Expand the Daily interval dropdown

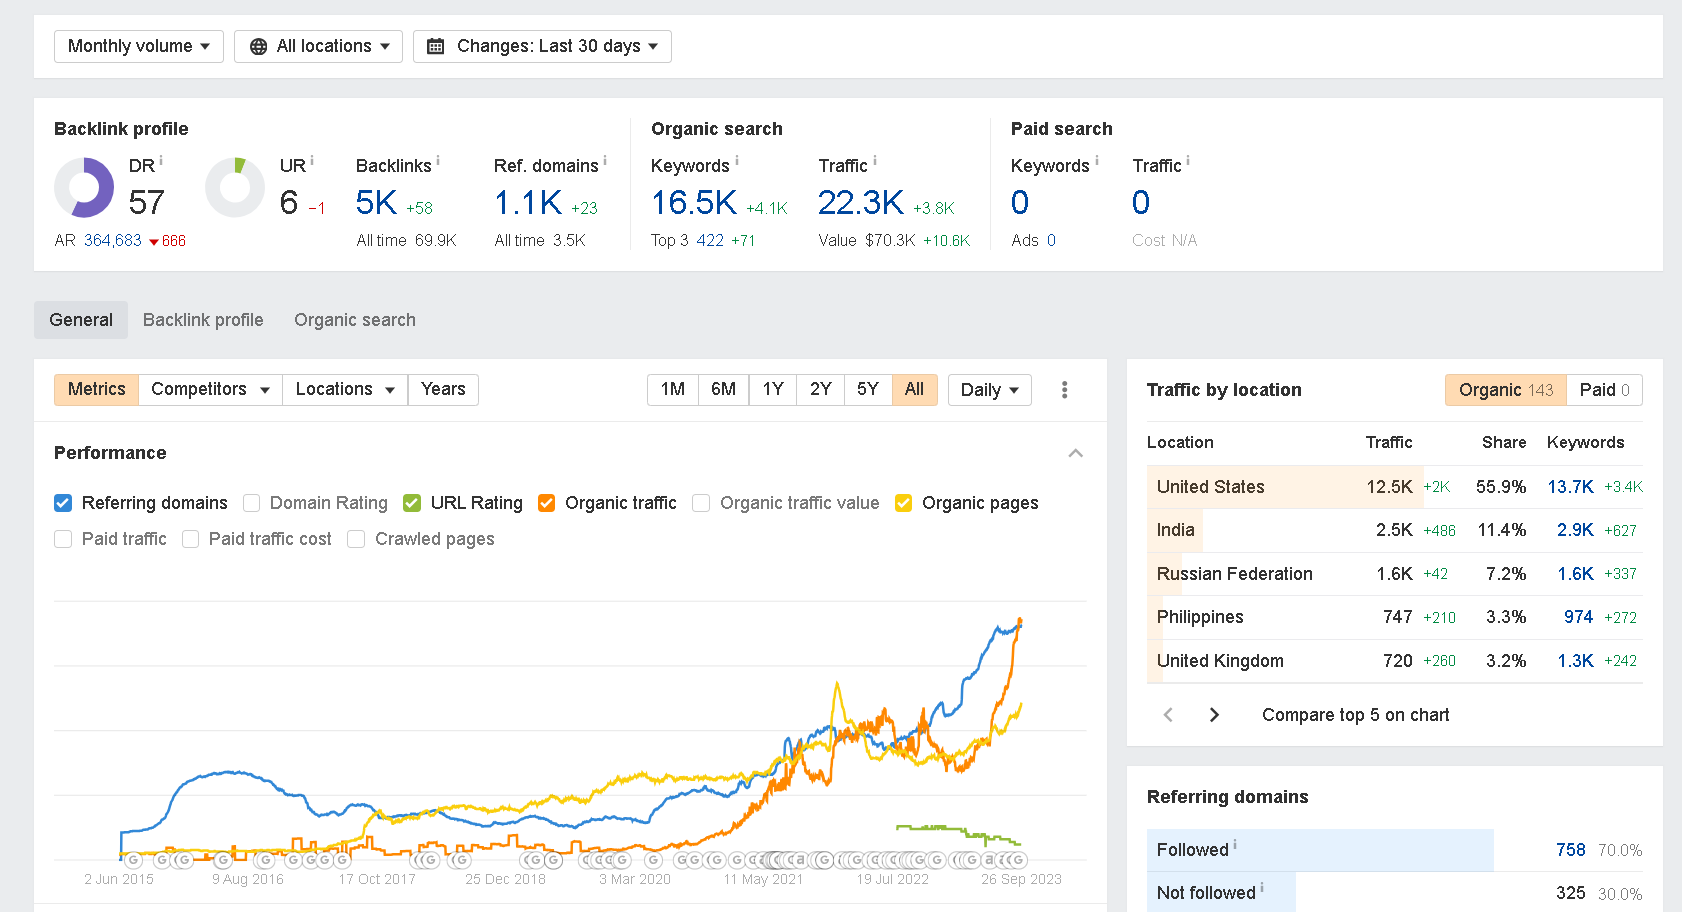click(989, 390)
